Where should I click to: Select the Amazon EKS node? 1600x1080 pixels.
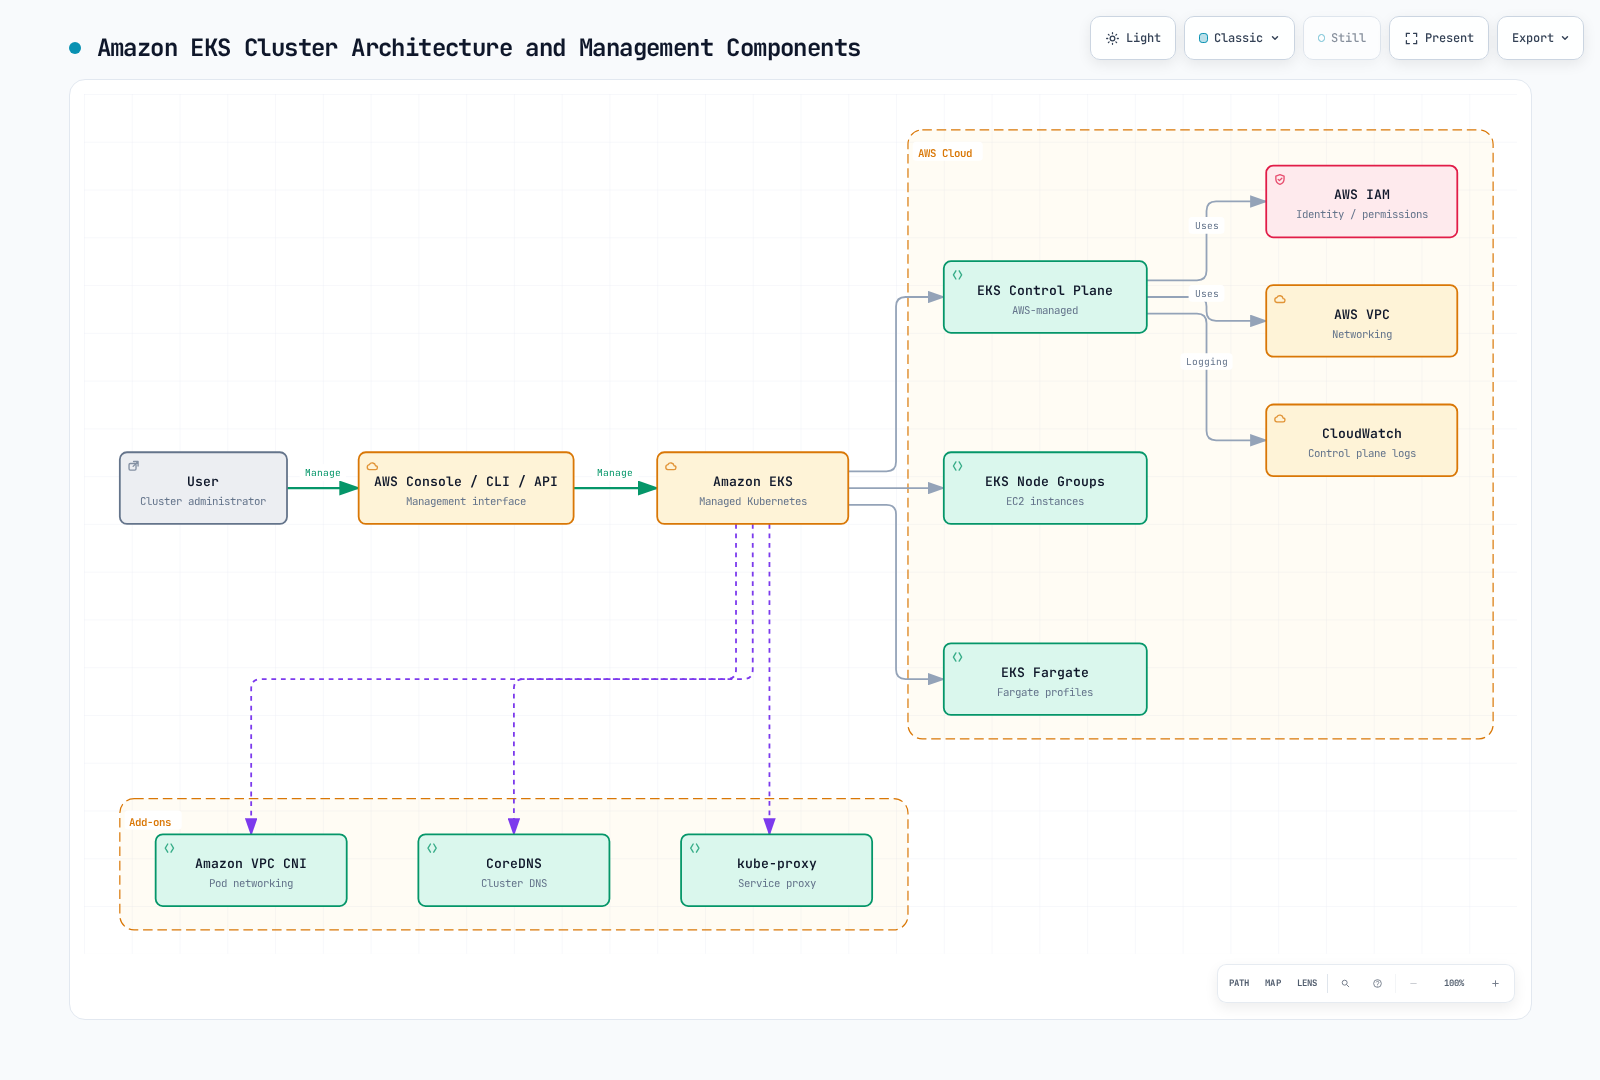(x=753, y=488)
